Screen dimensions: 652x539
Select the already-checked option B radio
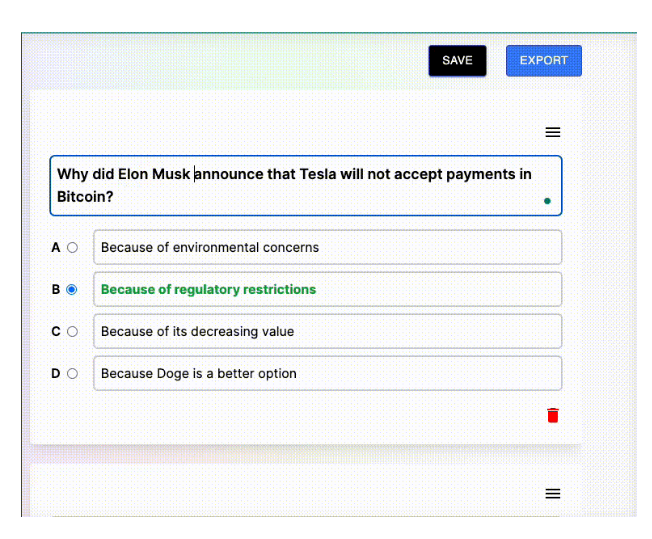(x=72, y=290)
